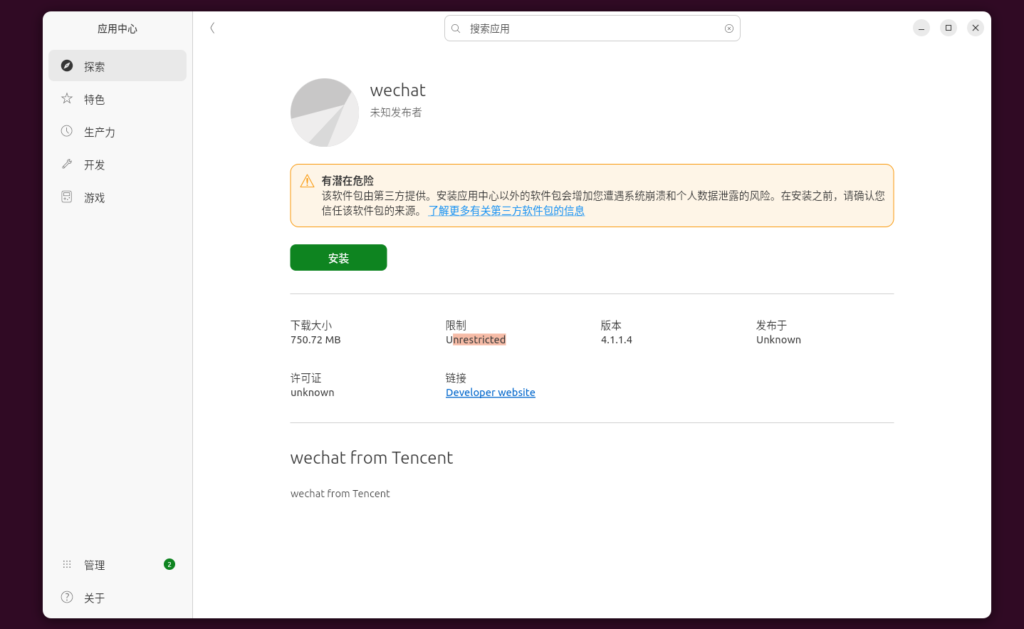The width and height of the screenshot is (1024, 629).
Task: Click the Unrestricted confinement value
Action: click(x=475, y=340)
